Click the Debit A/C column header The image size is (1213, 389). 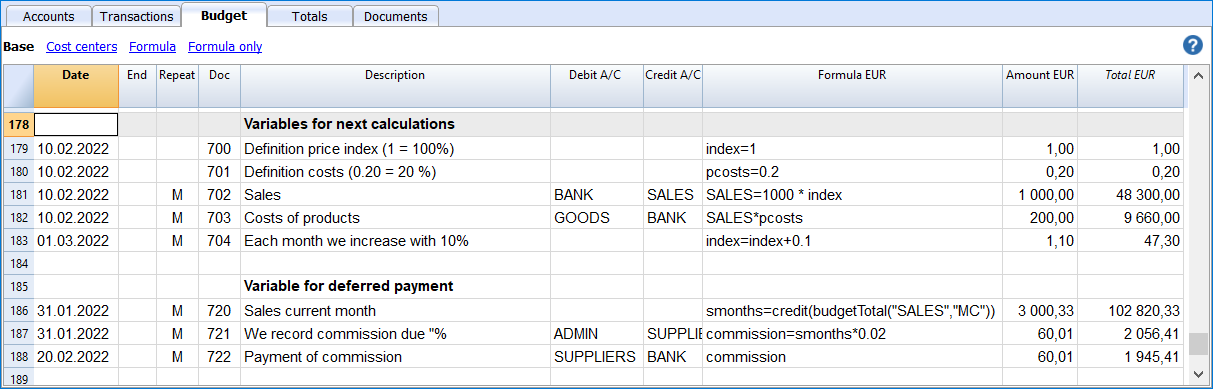tap(597, 86)
